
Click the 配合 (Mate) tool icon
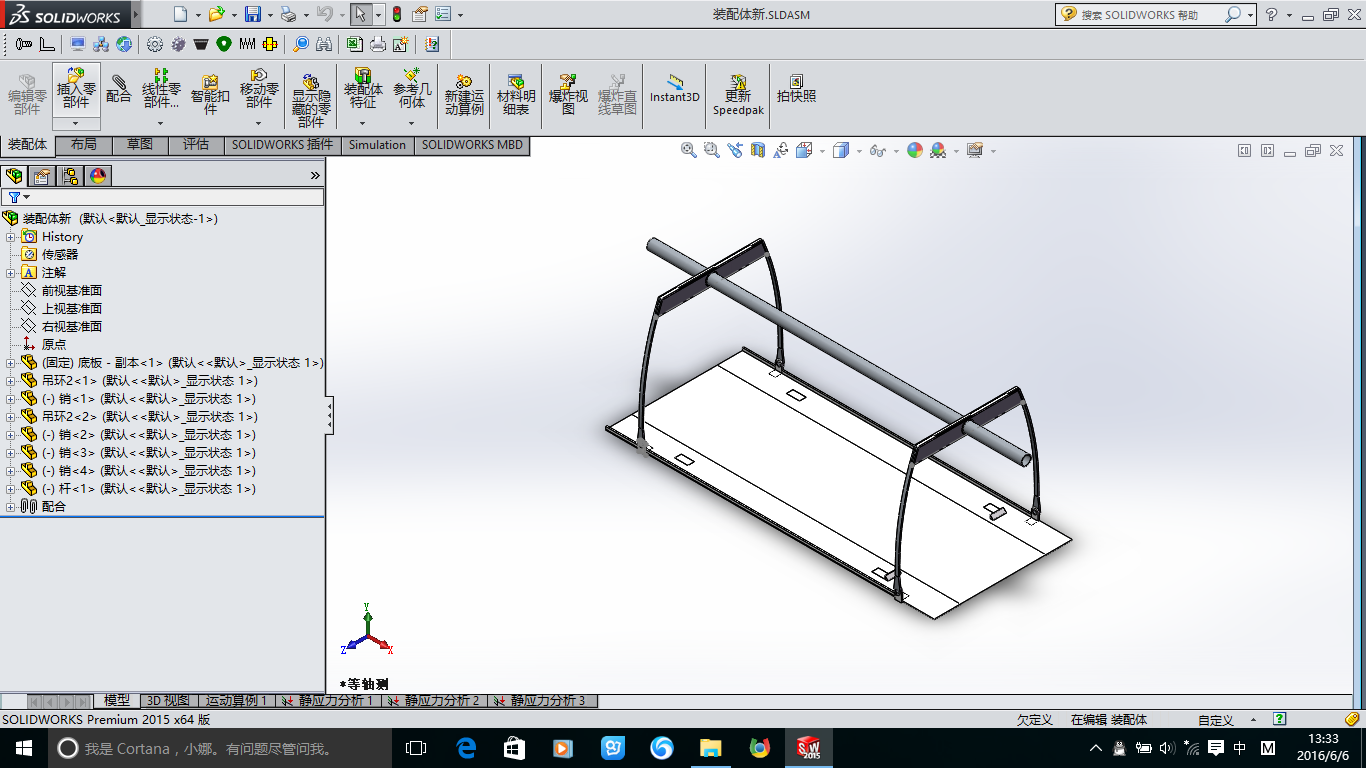119,89
